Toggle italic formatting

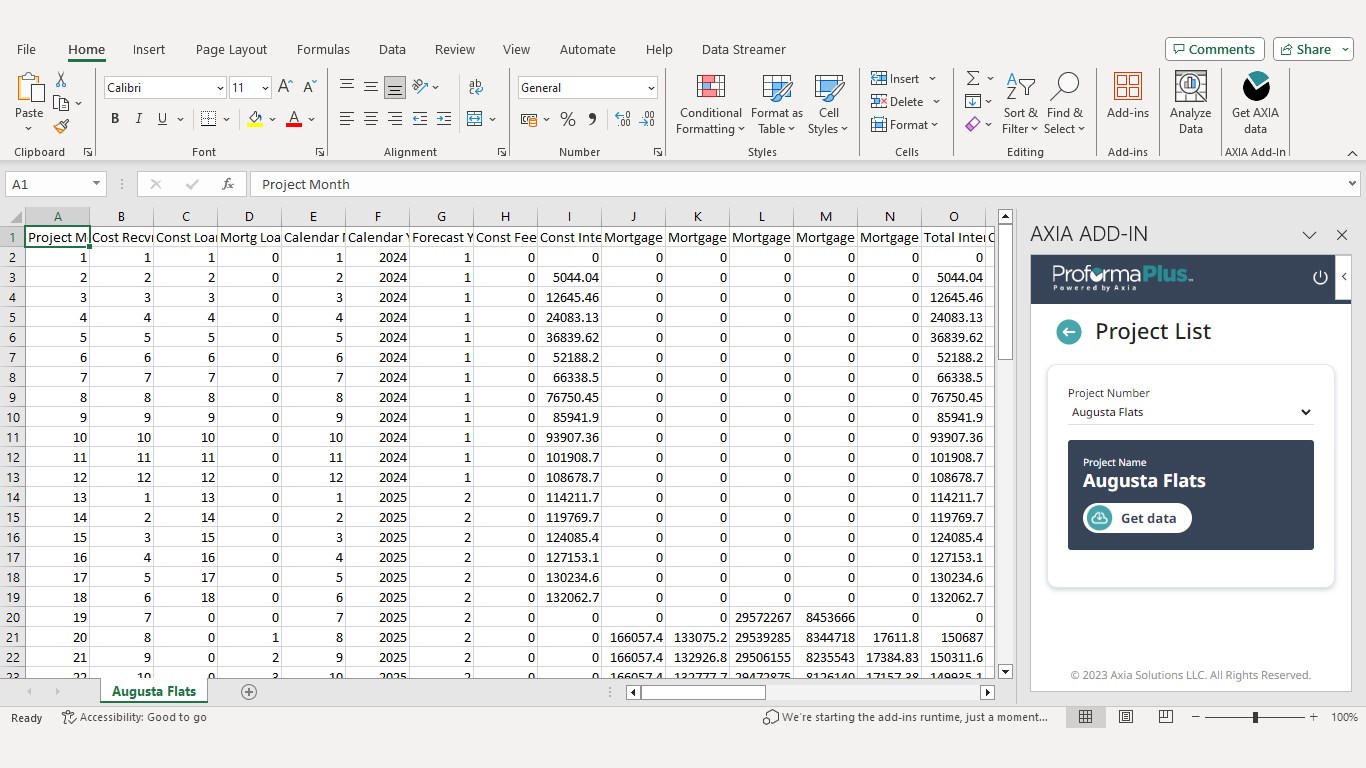(139, 119)
